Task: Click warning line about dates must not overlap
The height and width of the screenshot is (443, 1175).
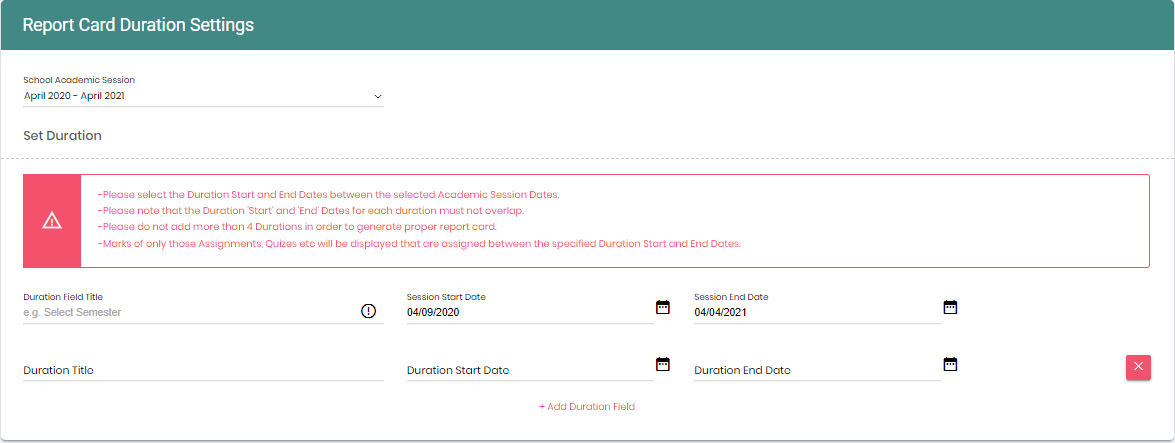Action: (x=310, y=211)
